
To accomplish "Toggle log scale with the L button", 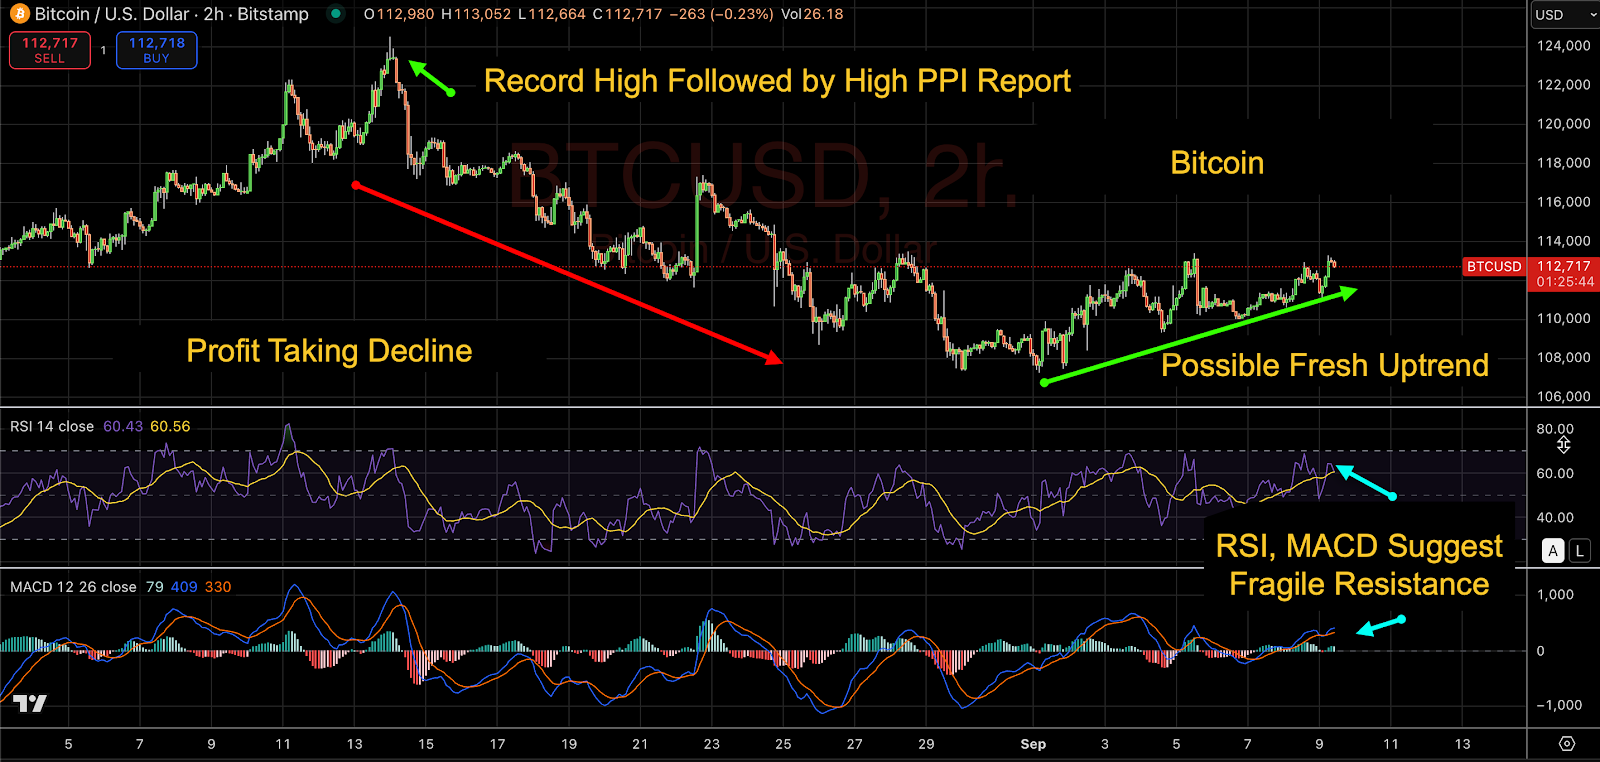I will pyautogui.click(x=1579, y=550).
